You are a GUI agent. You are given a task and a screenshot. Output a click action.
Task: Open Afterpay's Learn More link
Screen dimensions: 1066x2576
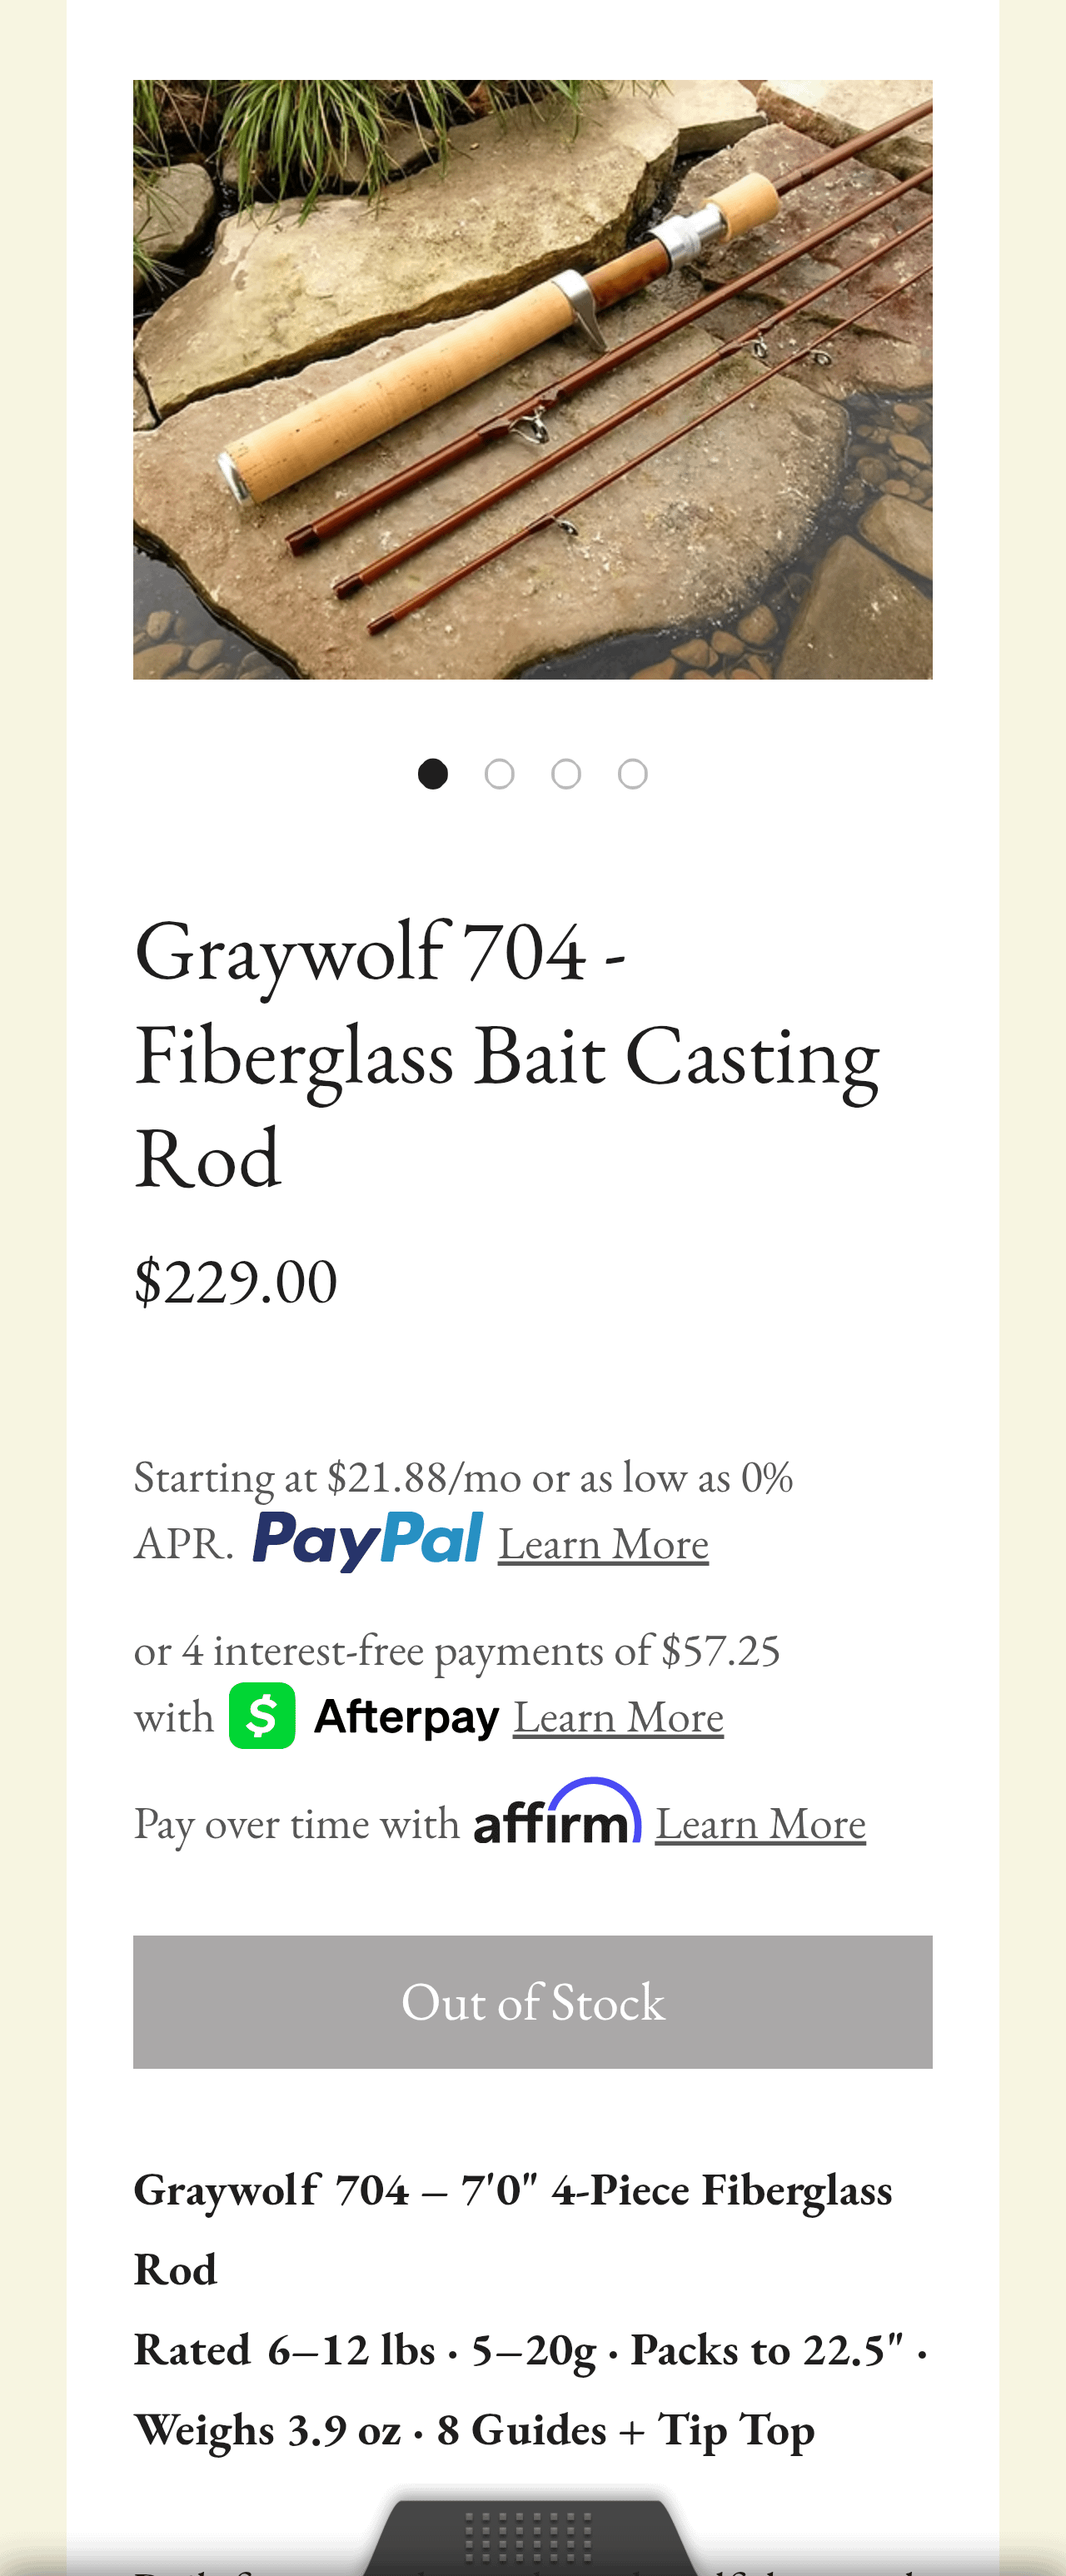click(618, 1718)
